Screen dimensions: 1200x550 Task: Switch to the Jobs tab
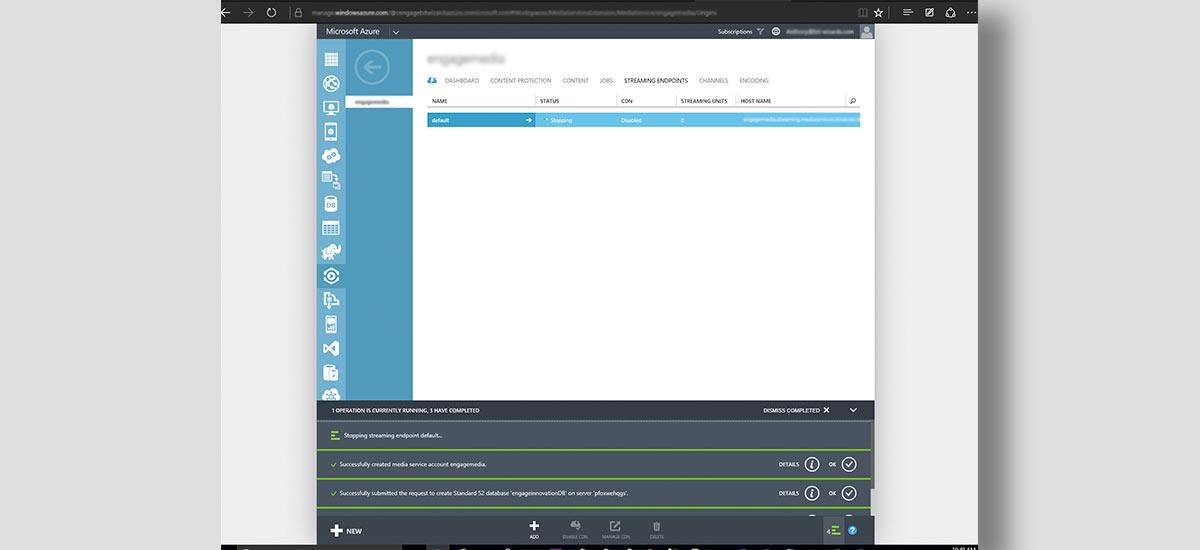pos(606,80)
